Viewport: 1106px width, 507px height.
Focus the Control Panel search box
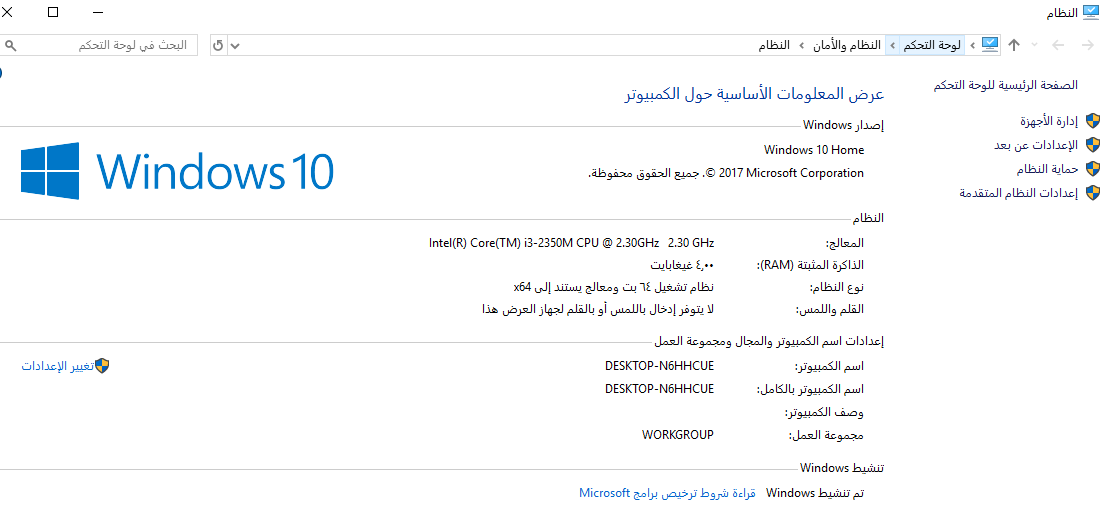(x=99, y=45)
